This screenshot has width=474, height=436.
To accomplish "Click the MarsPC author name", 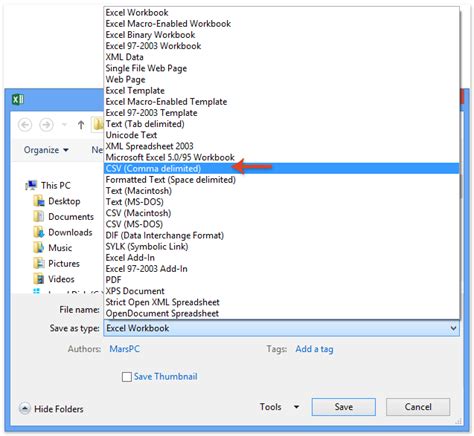I will 125,349.
